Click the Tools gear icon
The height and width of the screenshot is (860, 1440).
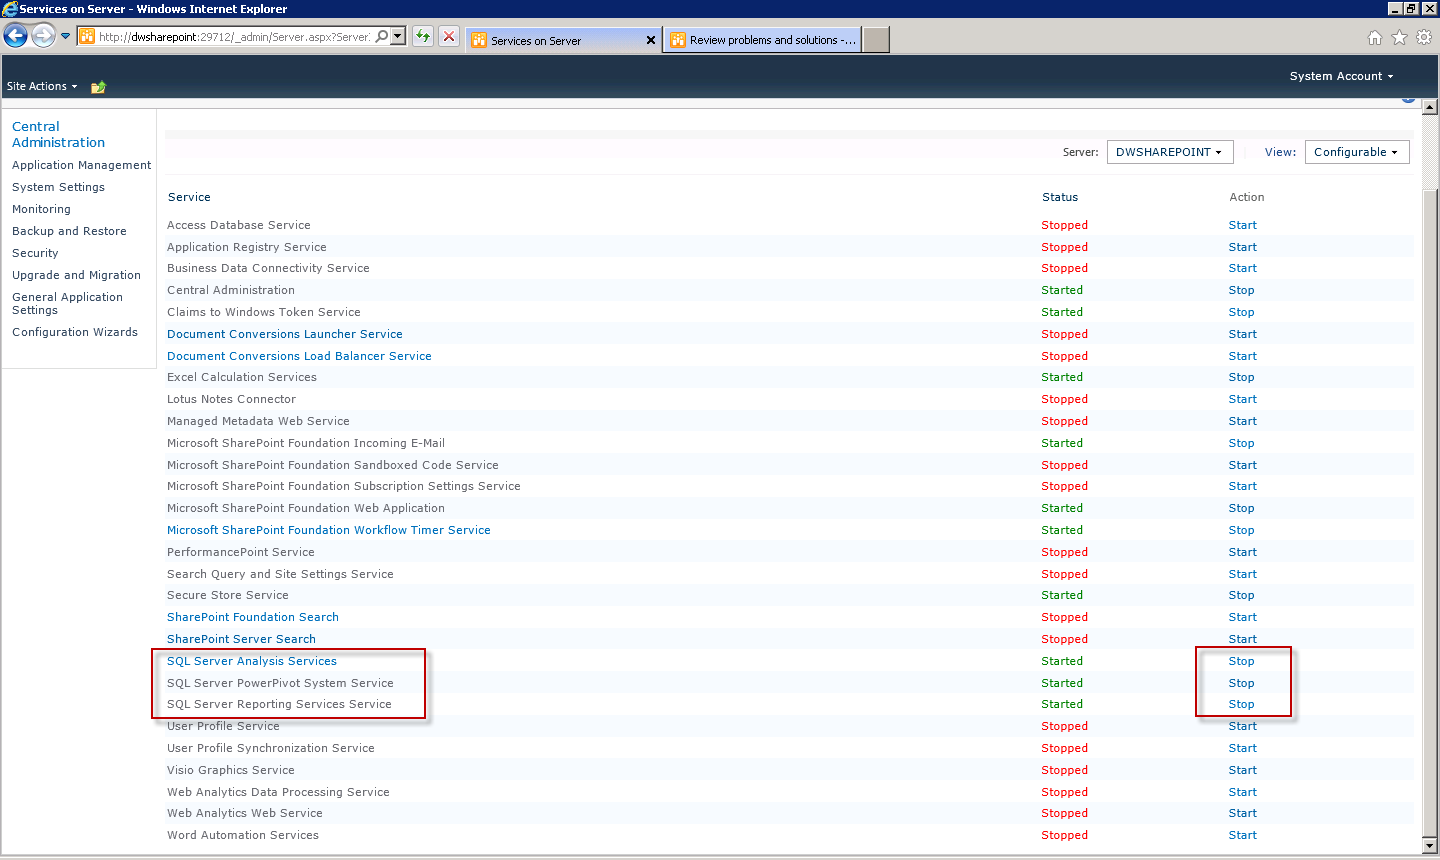point(1424,37)
